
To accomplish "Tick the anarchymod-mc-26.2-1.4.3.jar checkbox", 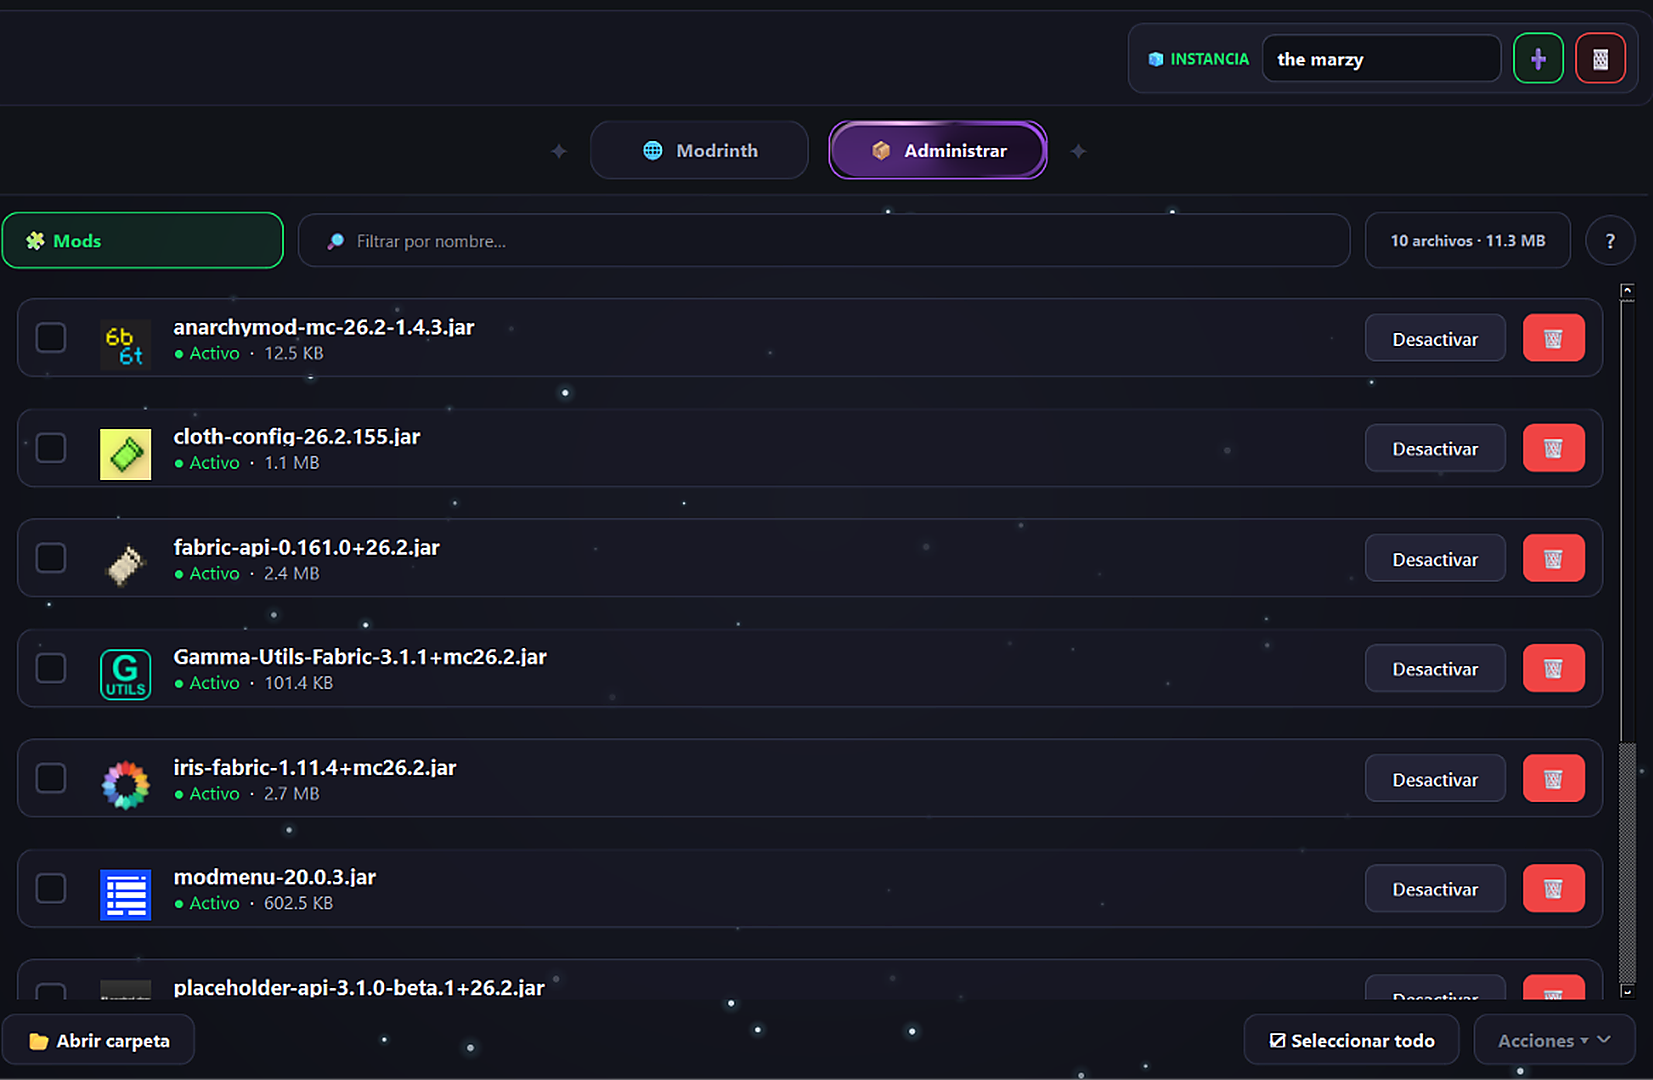I will (51, 337).
